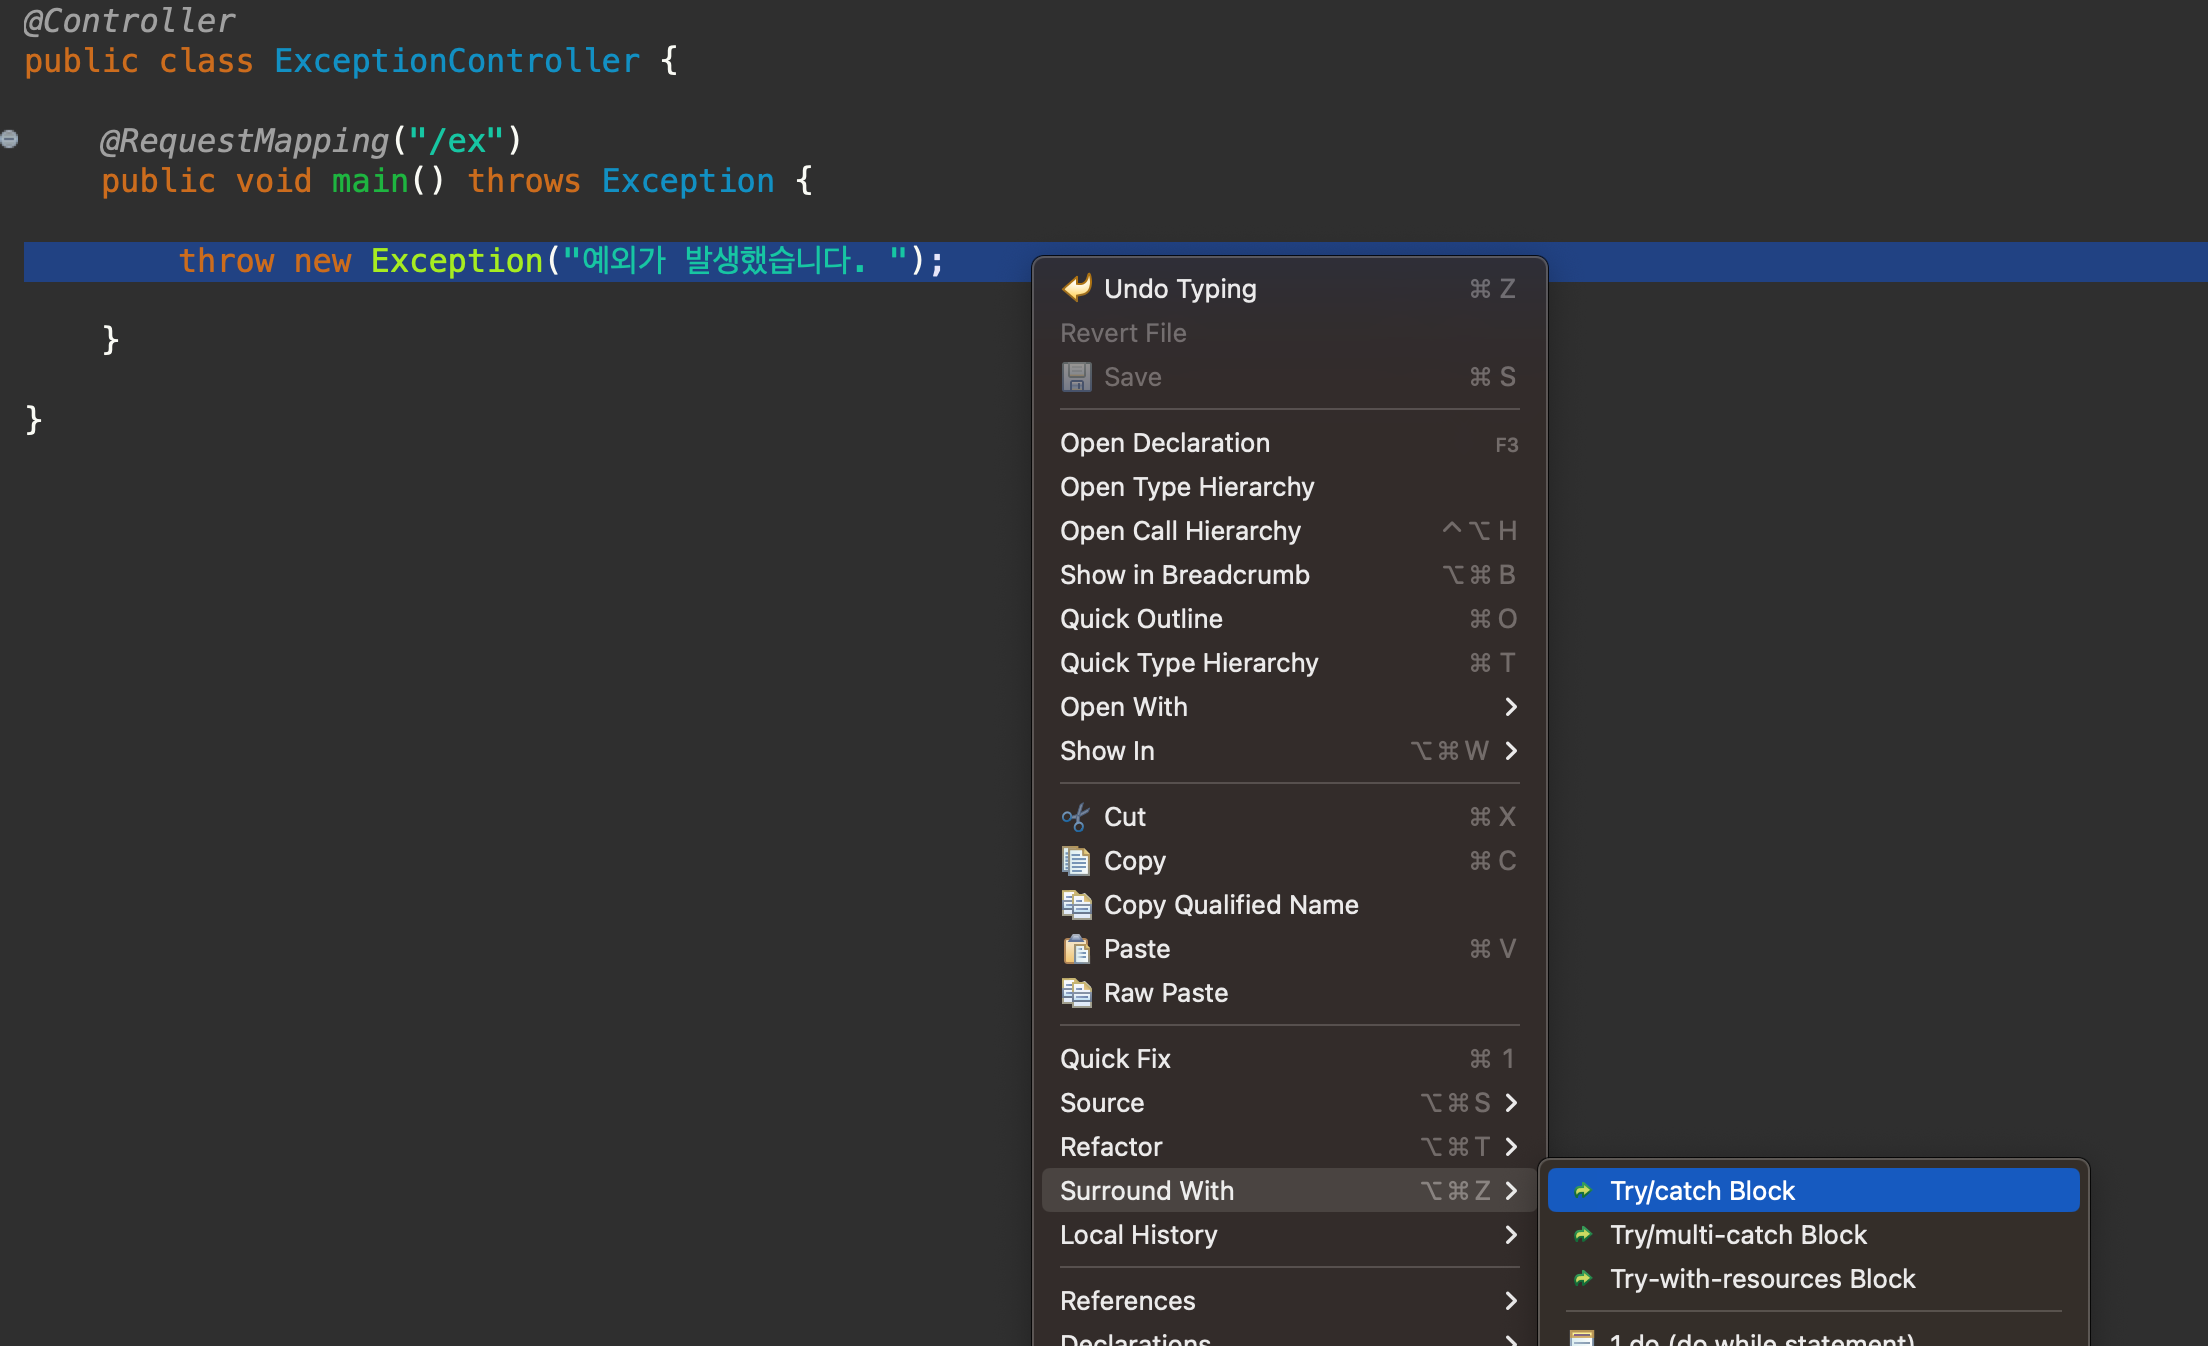Select Open Declaration menu entry
Image resolution: width=2208 pixels, height=1346 pixels.
[1165, 443]
